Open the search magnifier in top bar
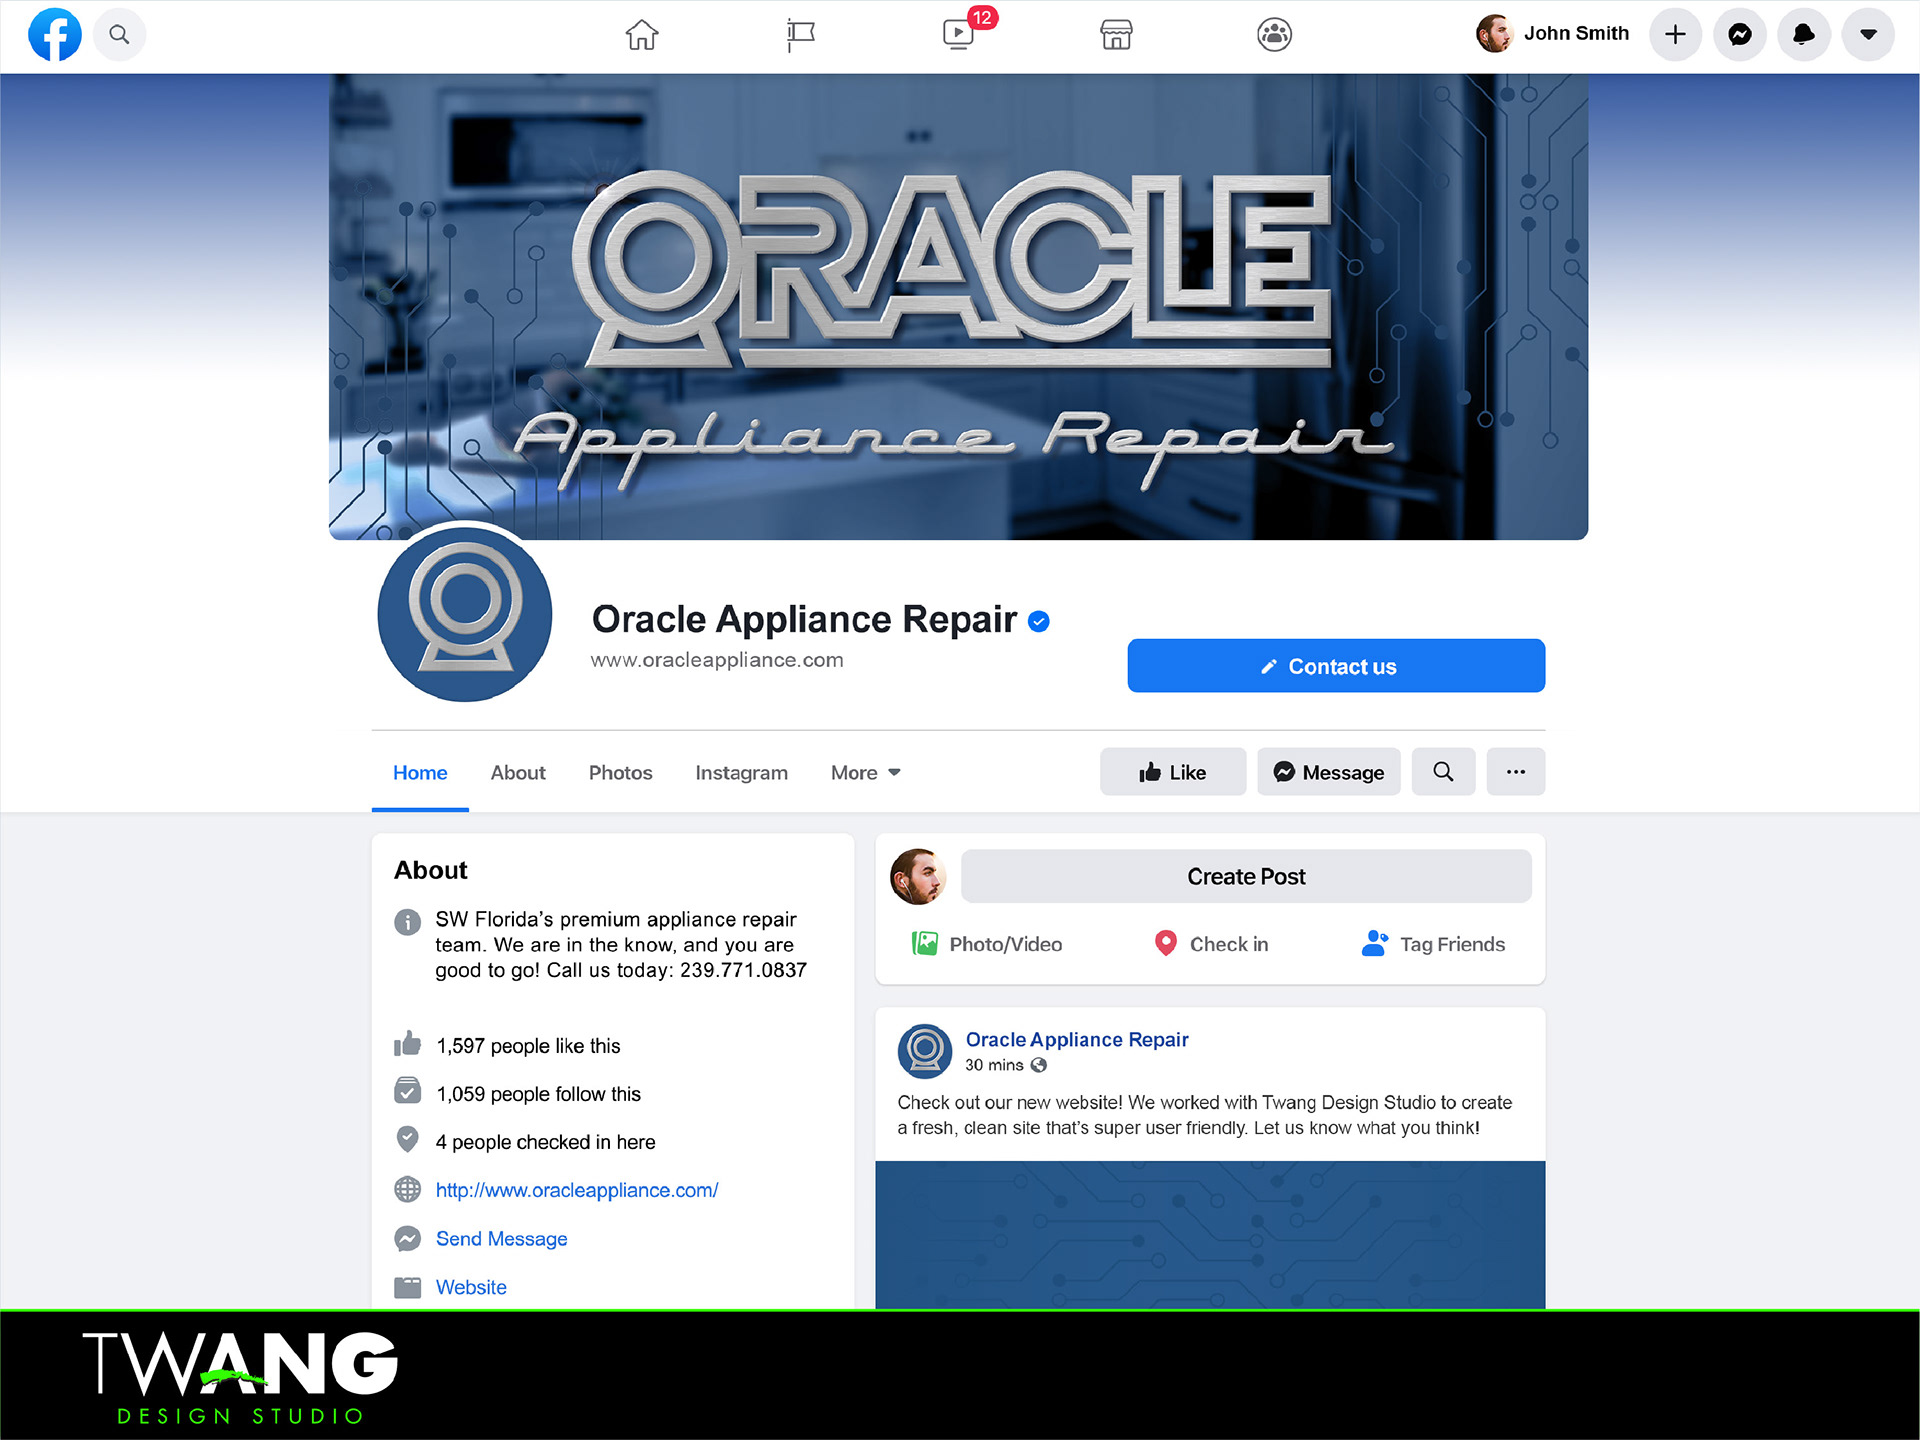This screenshot has height=1440, width=1920. click(x=119, y=35)
